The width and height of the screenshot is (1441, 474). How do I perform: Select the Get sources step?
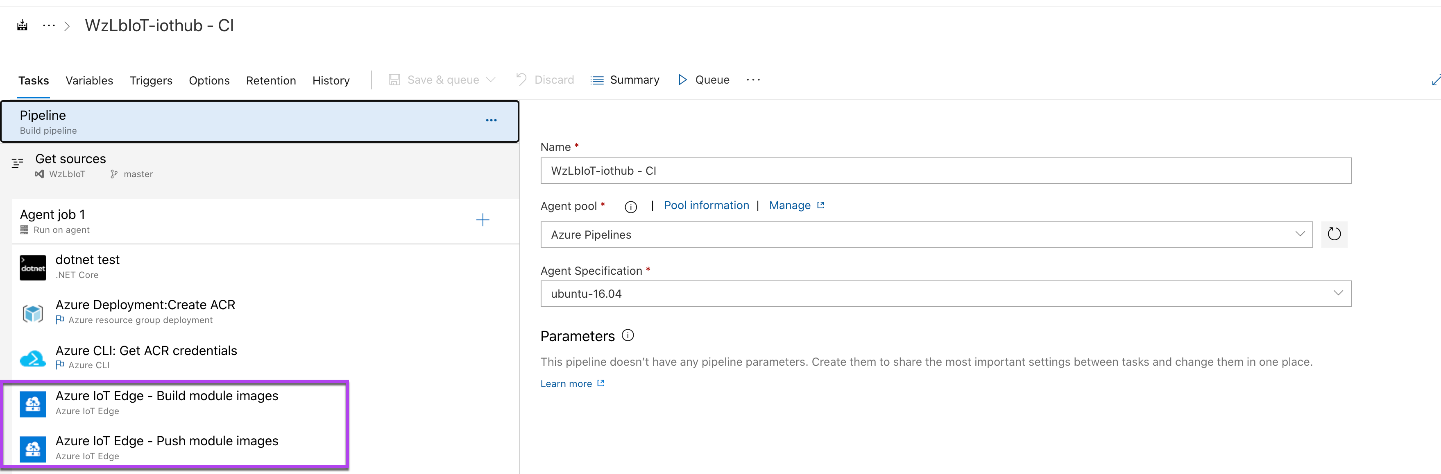(x=260, y=165)
